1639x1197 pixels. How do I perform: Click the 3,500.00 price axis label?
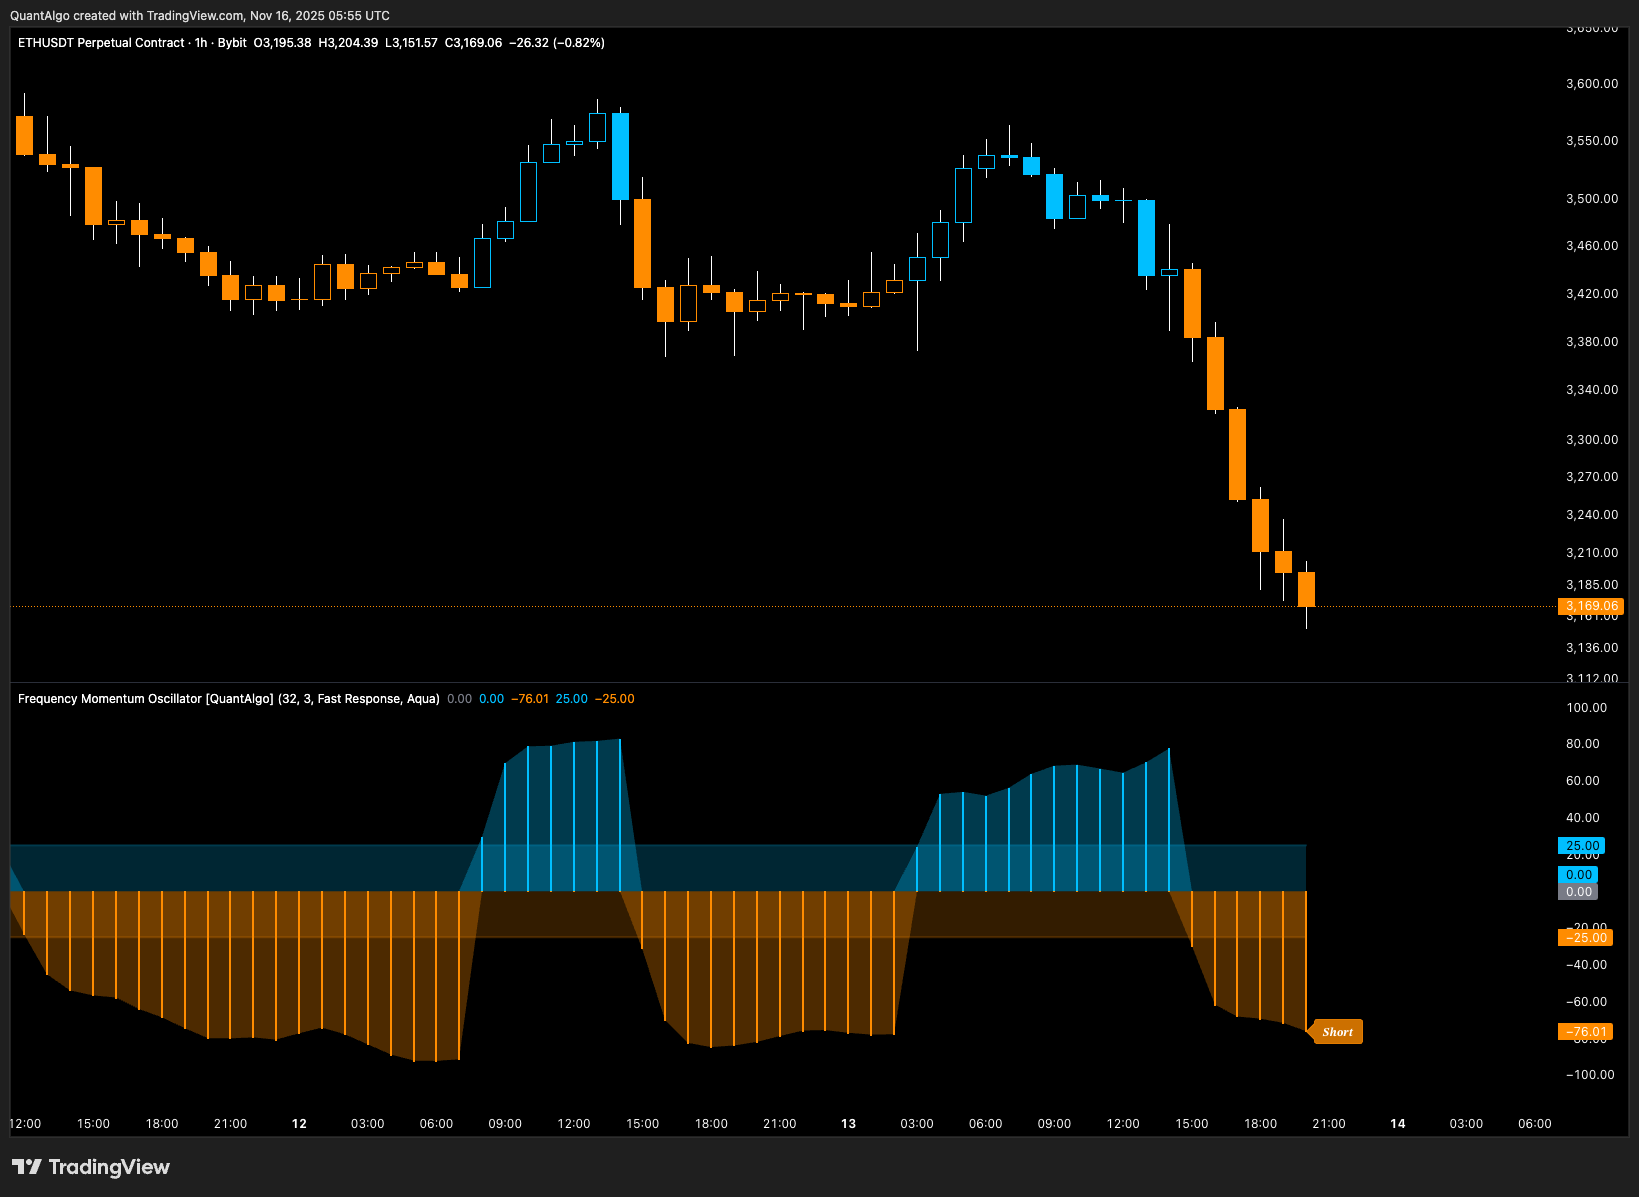coord(1592,199)
